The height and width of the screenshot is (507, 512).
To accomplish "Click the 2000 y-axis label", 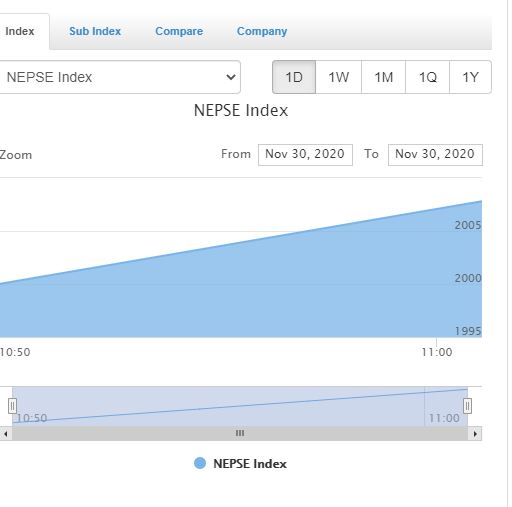I will coord(468,278).
